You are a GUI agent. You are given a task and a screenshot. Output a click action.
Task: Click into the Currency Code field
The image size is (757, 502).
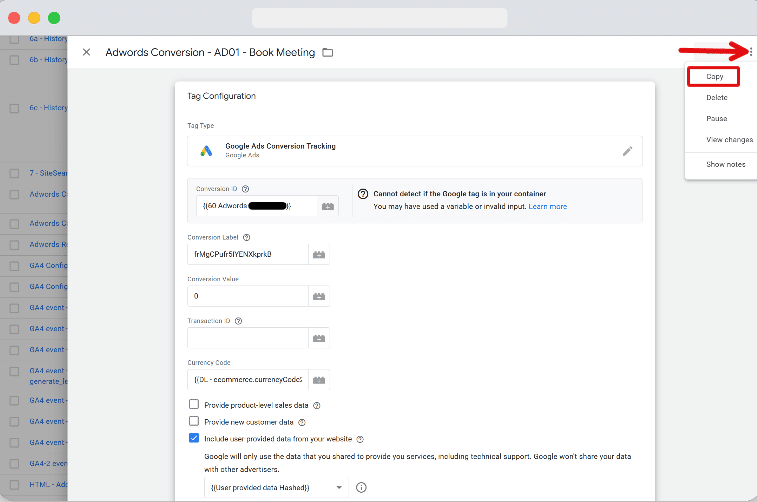248,380
